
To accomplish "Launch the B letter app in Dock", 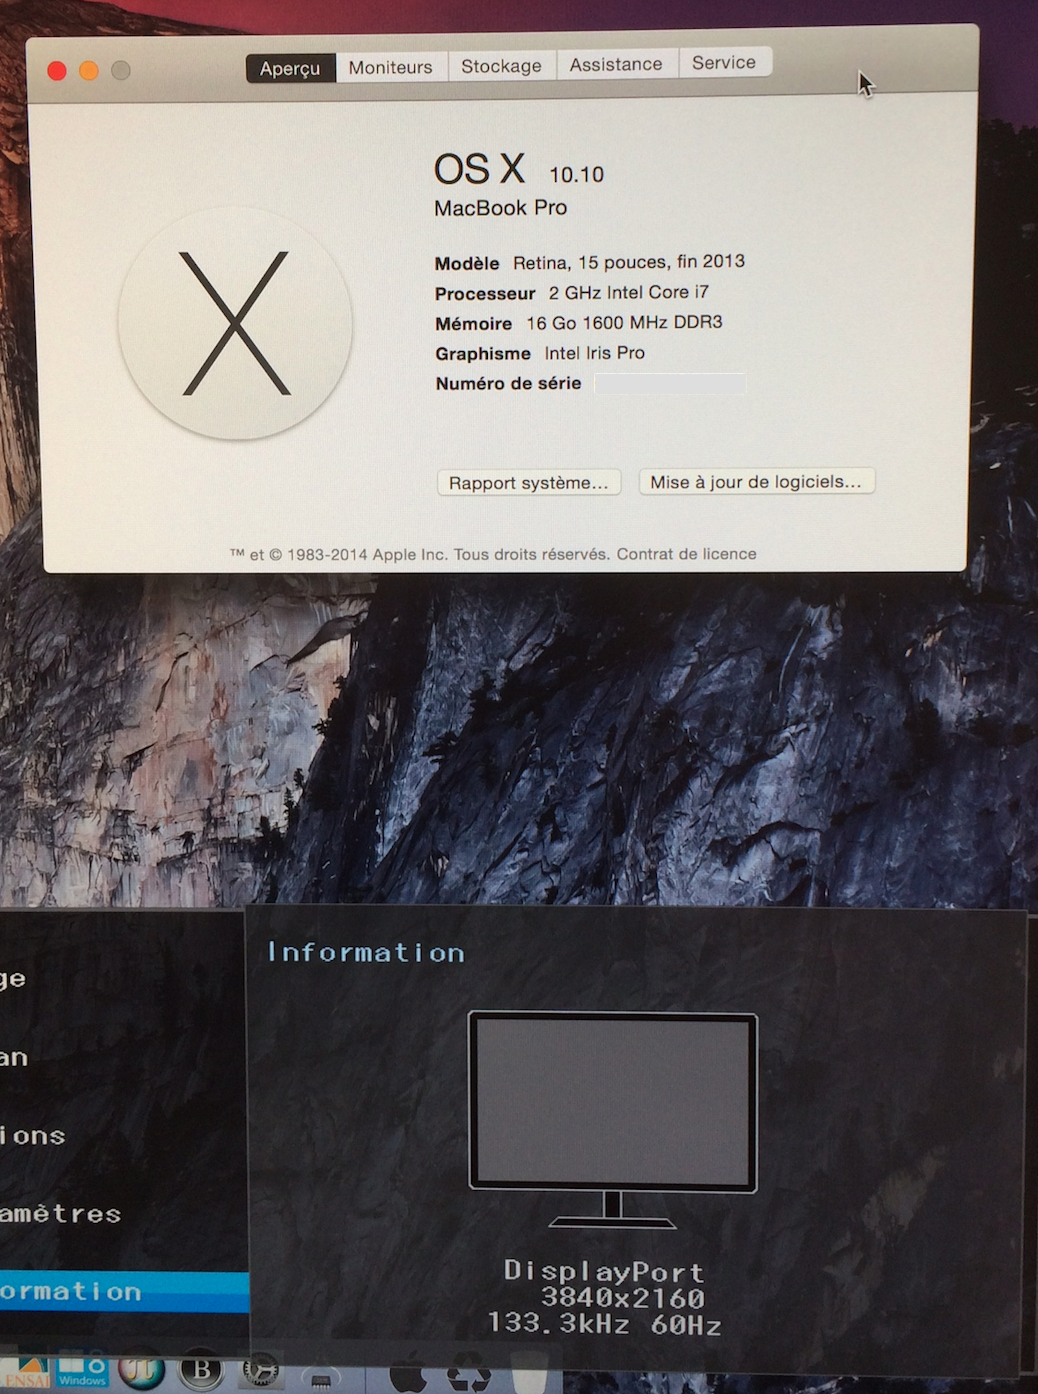I will click(x=201, y=1371).
